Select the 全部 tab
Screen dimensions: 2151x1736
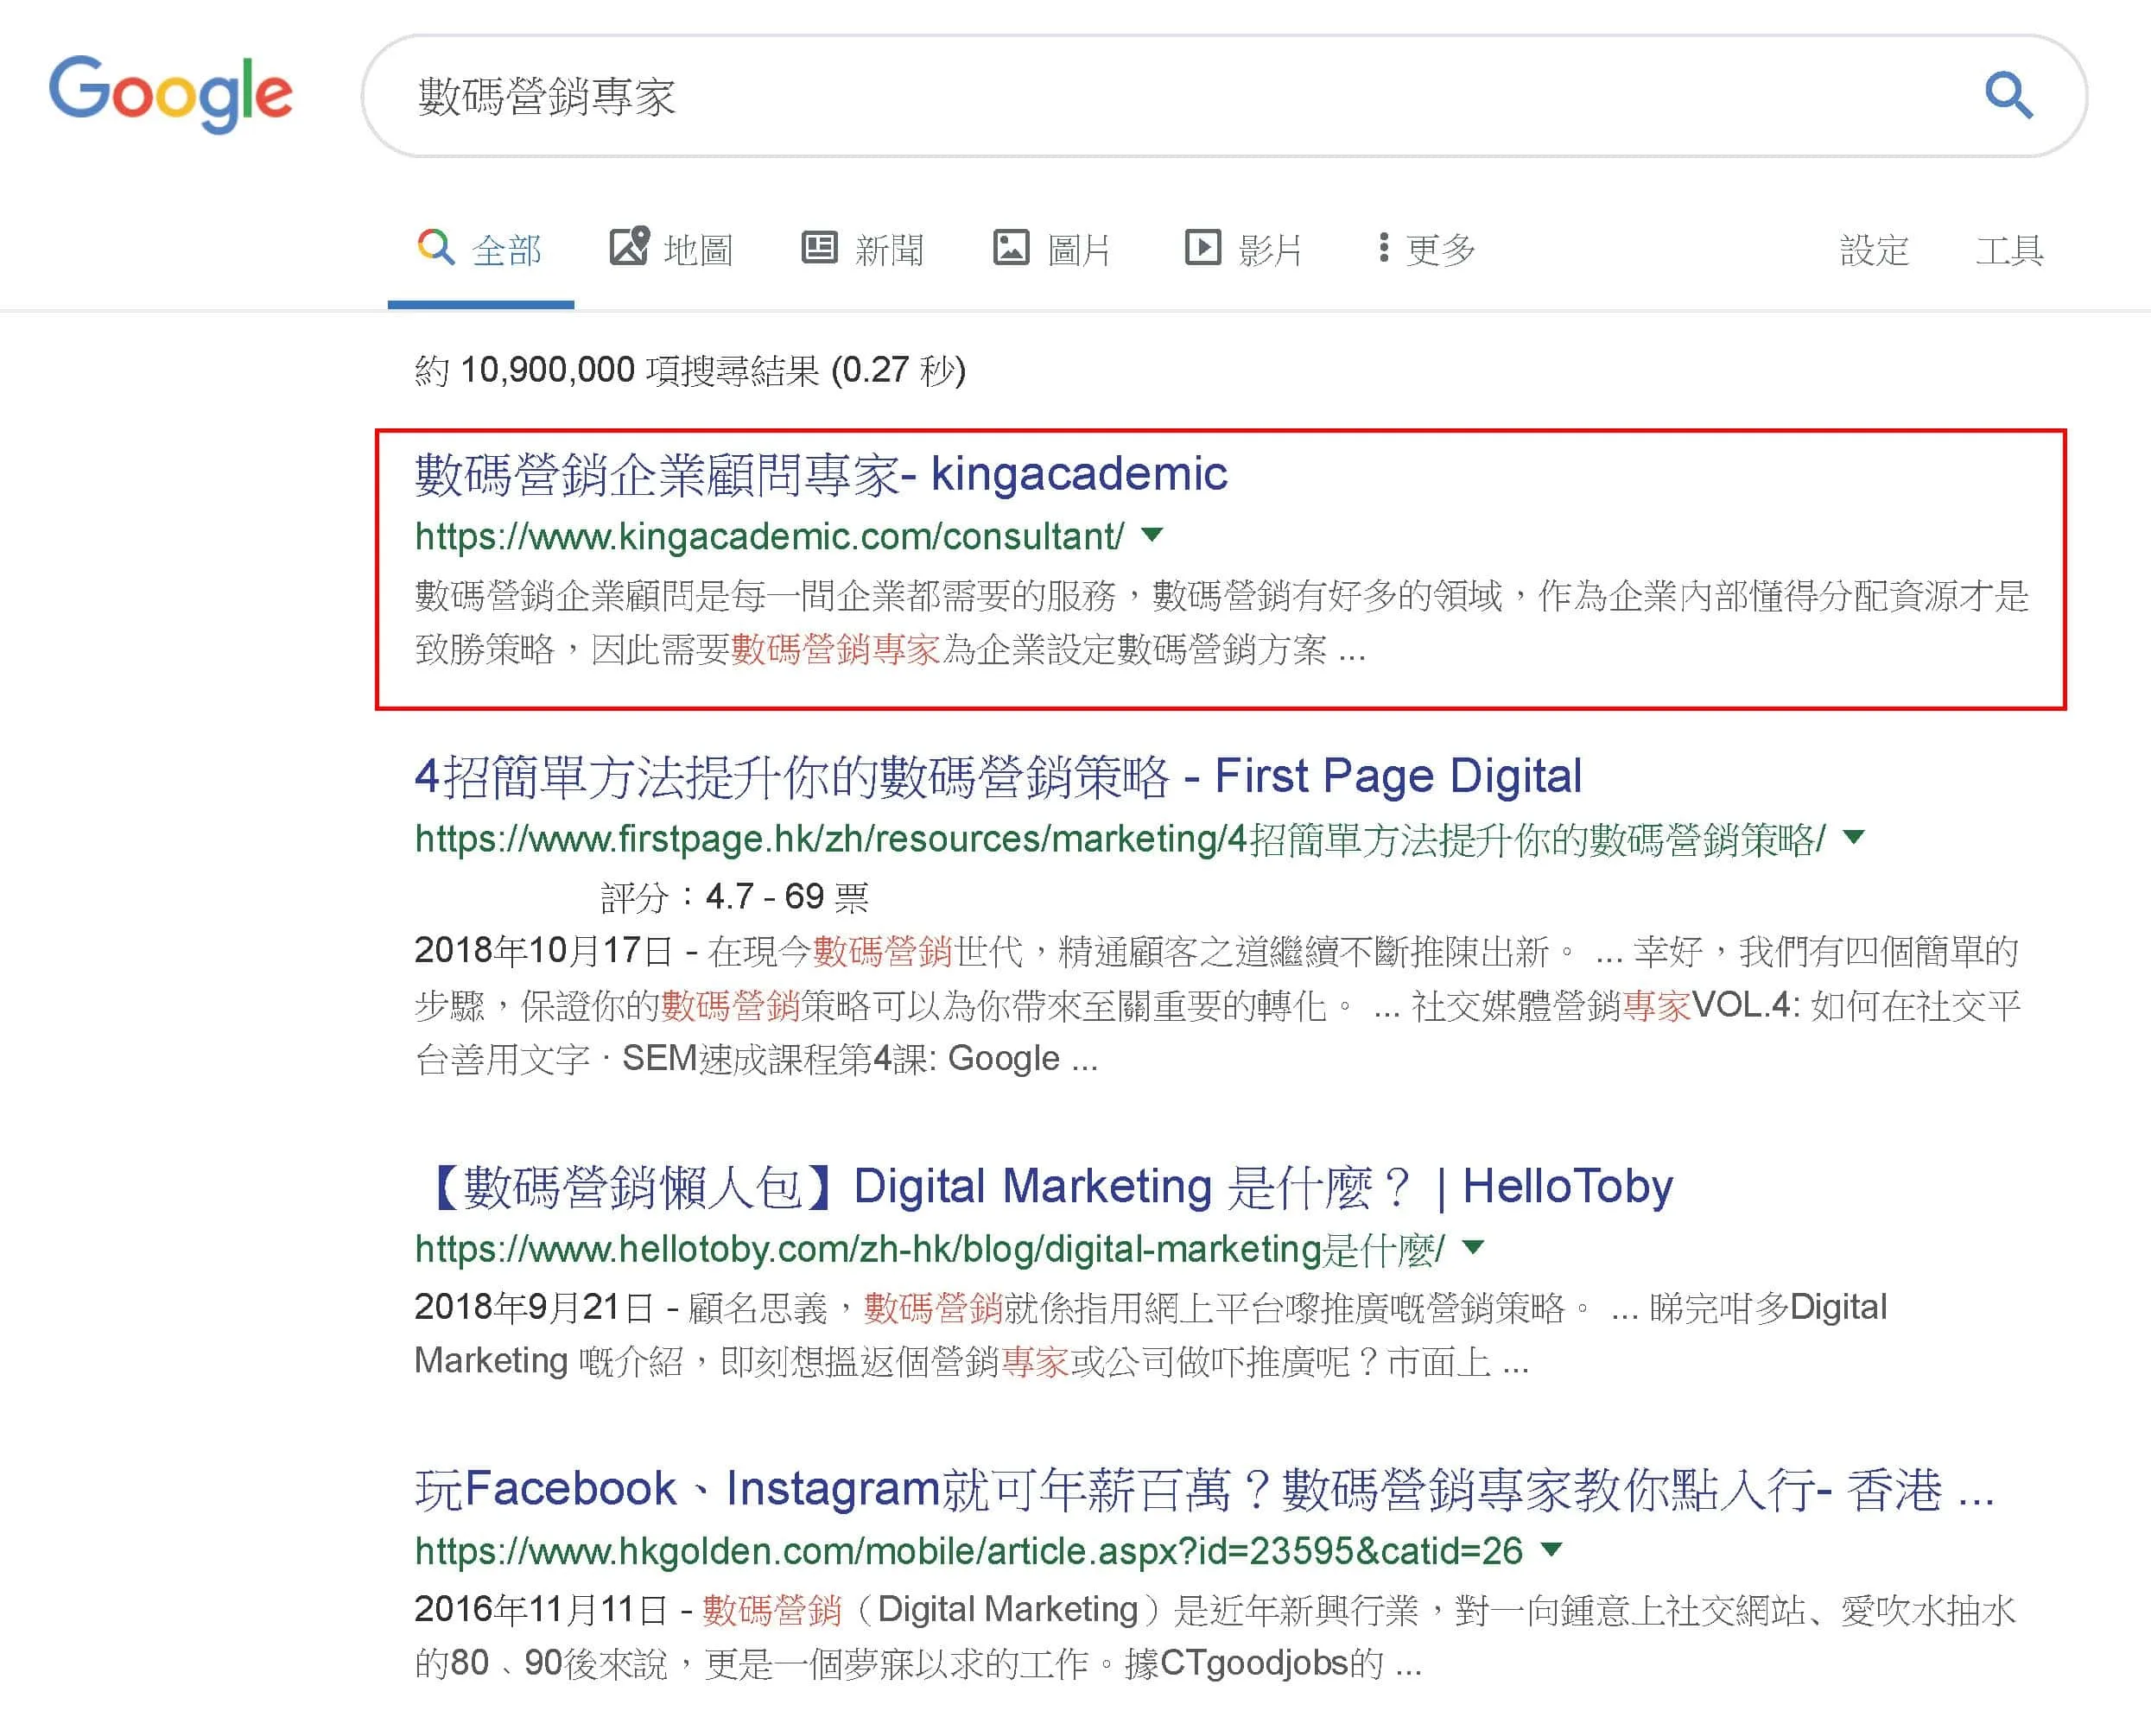click(x=481, y=250)
